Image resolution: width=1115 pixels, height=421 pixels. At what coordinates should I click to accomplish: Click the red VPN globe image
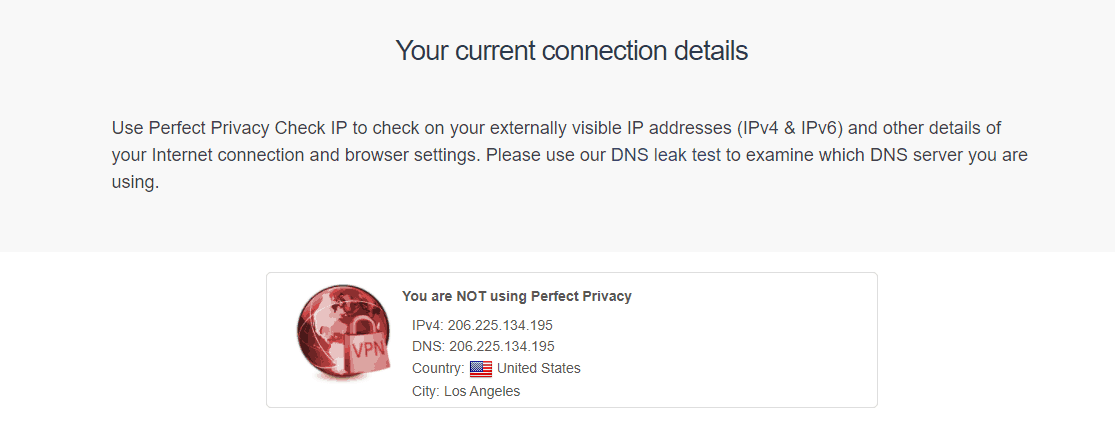344,332
